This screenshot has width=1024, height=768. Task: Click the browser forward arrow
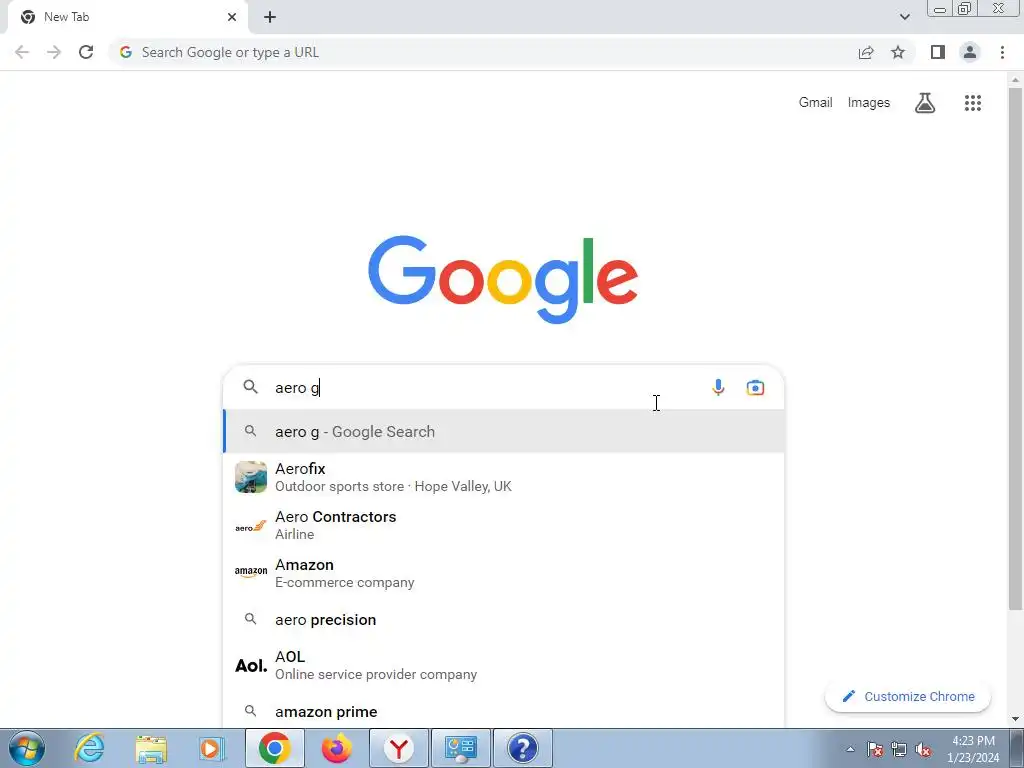tap(54, 52)
